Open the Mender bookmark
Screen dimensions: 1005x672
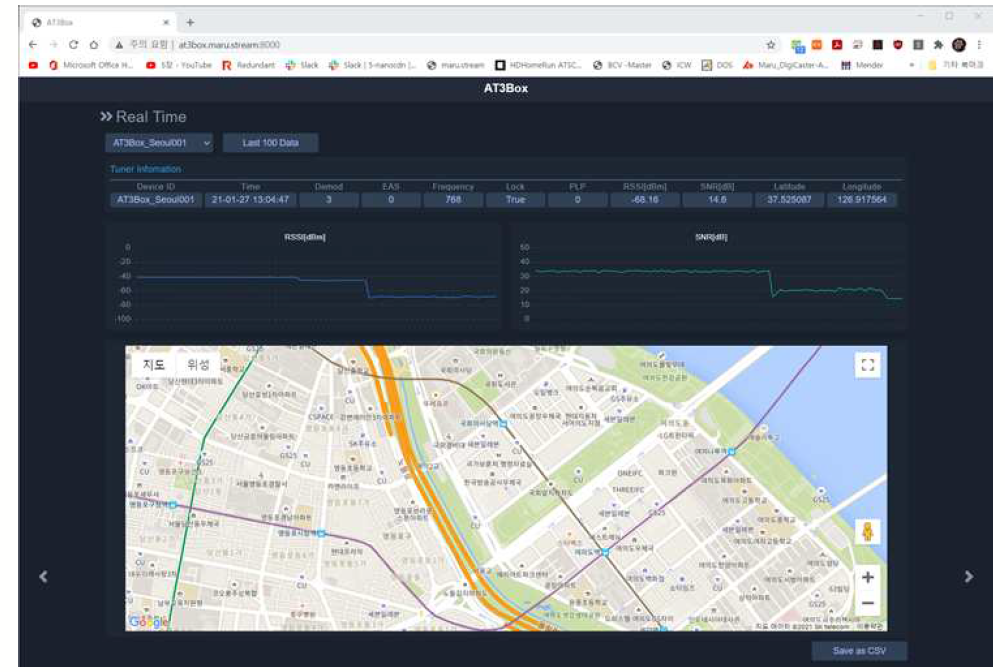[x=862, y=65]
